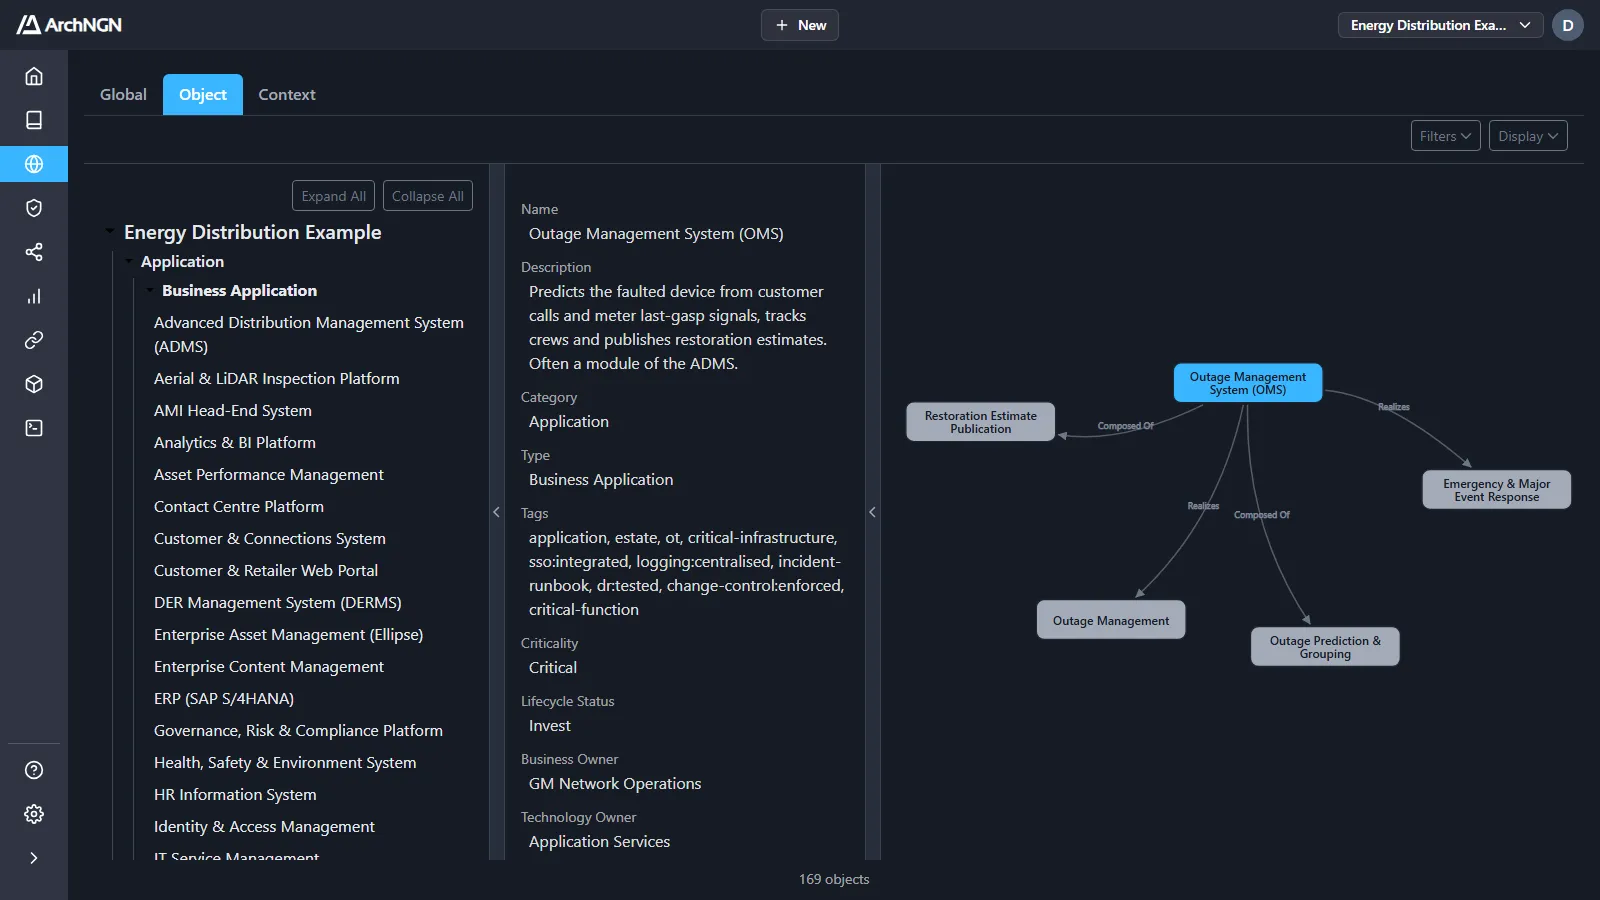1600x900 pixels.
Task: Switch to the Object tab
Action: pos(203,94)
